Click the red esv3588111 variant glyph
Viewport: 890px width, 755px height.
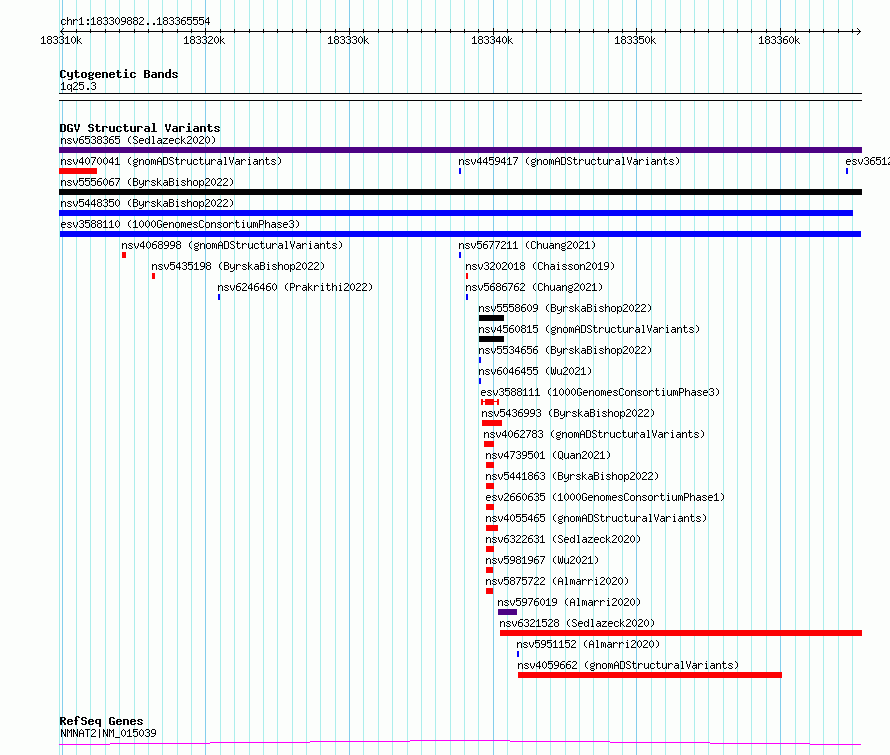coord(490,402)
